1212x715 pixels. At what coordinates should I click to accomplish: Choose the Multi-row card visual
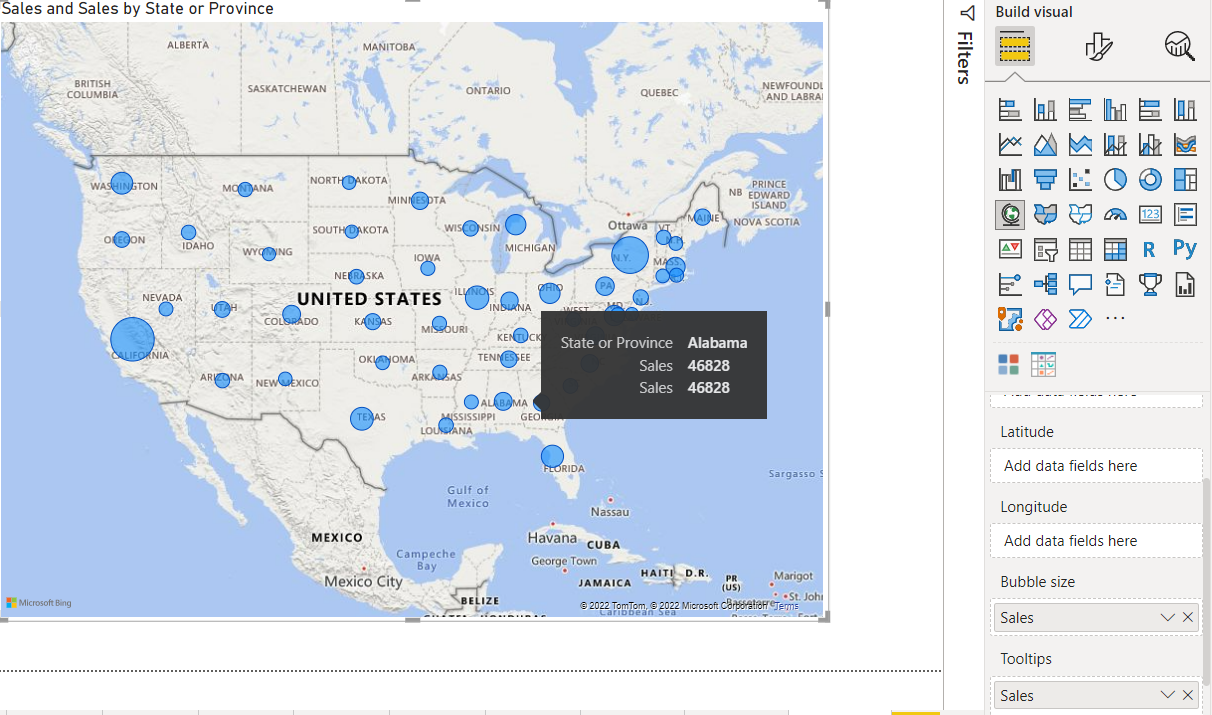(1185, 214)
